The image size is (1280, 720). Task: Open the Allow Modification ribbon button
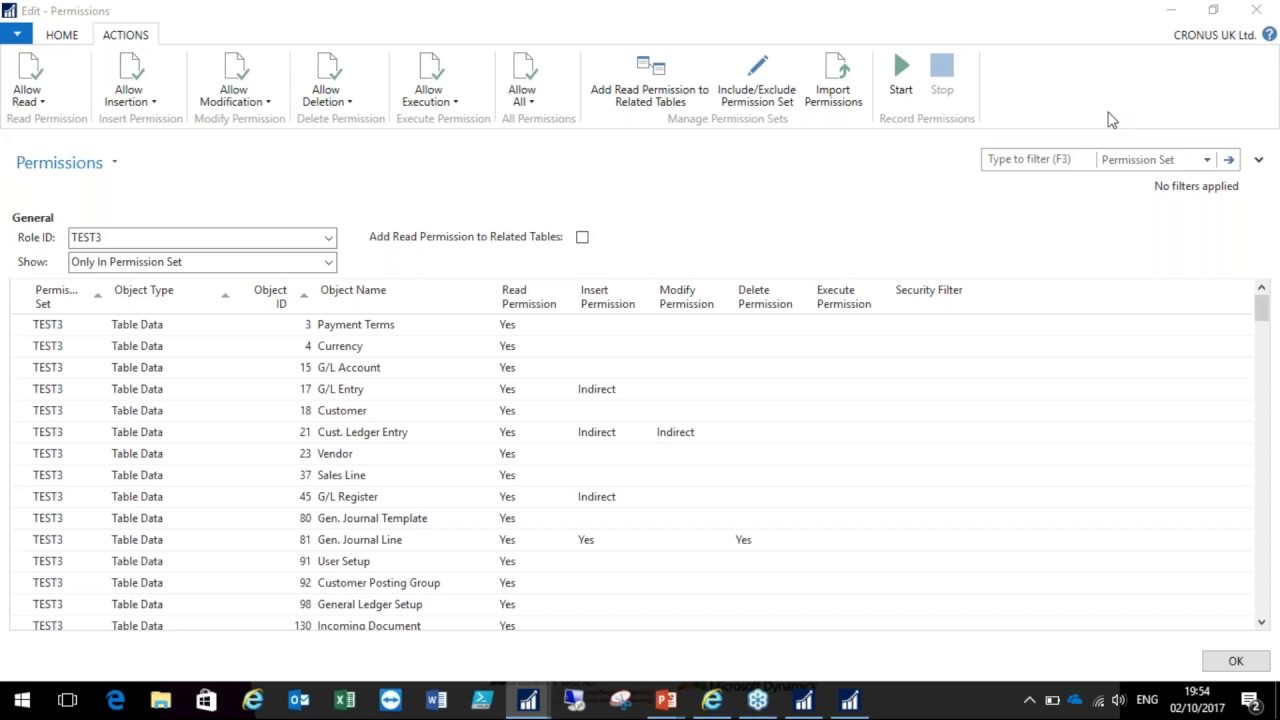(x=235, y=81)
